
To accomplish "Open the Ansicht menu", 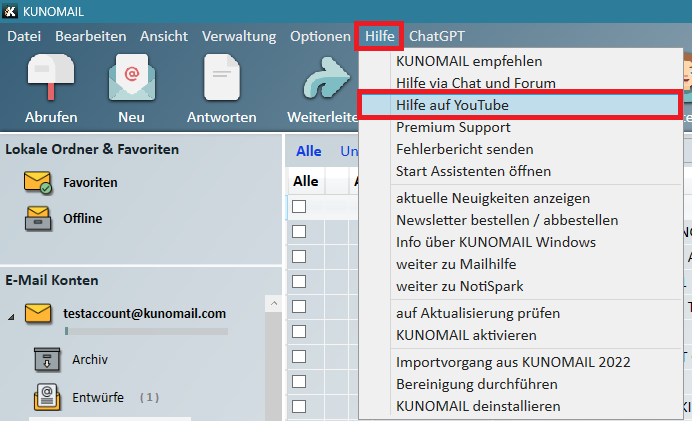I will click(164, 36).
